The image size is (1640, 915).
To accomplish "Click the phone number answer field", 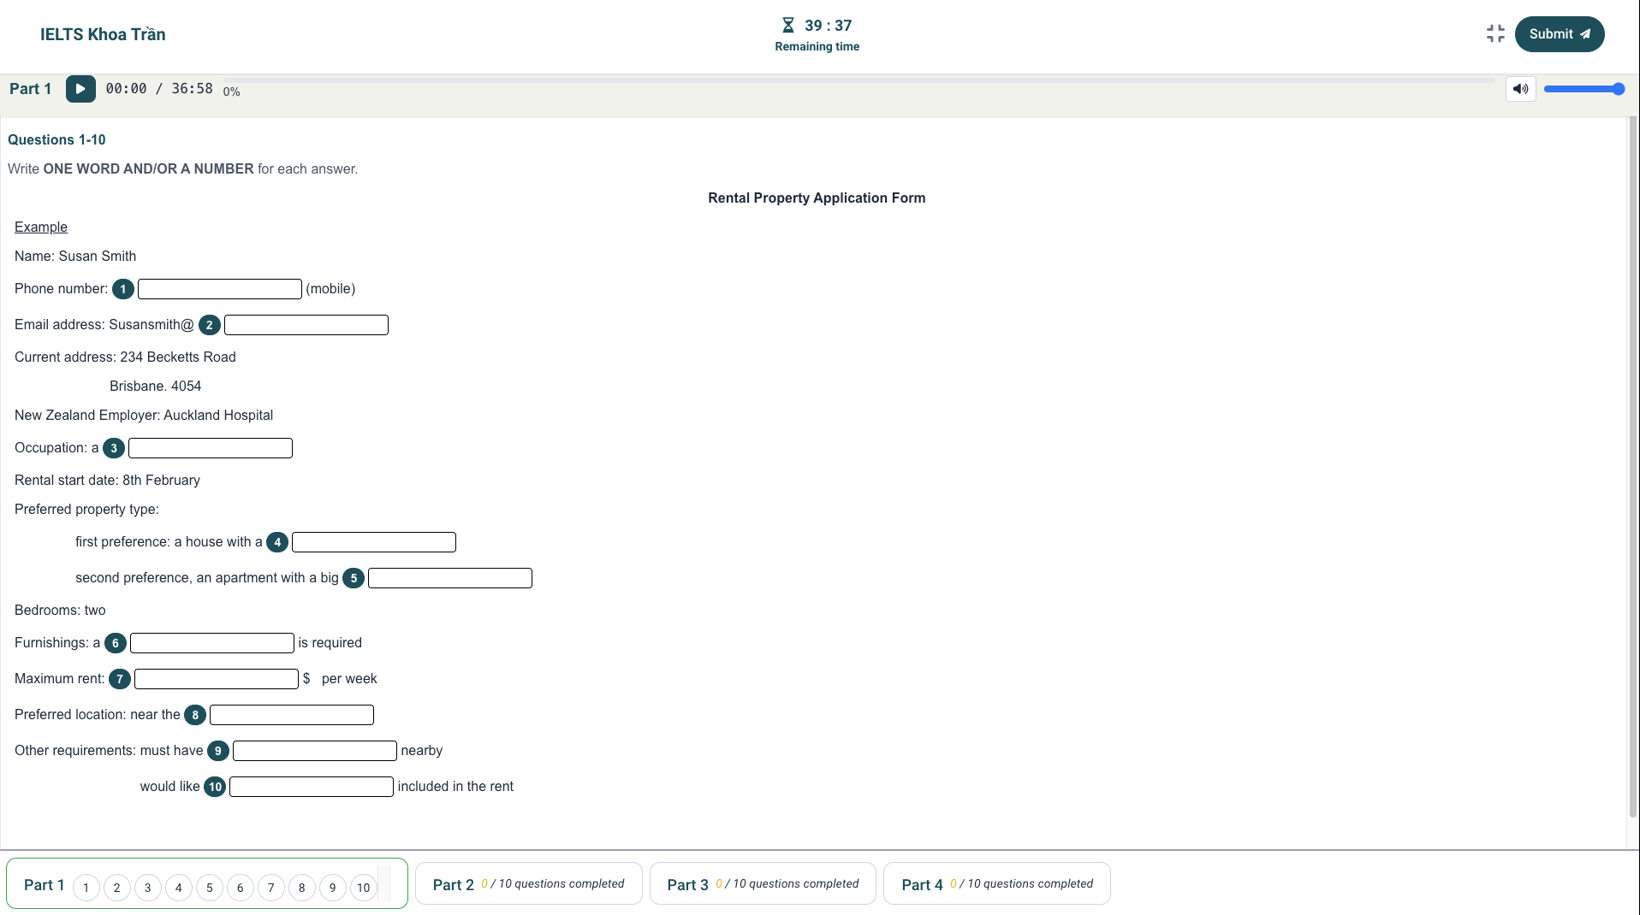I will click(x=219, y=289).
